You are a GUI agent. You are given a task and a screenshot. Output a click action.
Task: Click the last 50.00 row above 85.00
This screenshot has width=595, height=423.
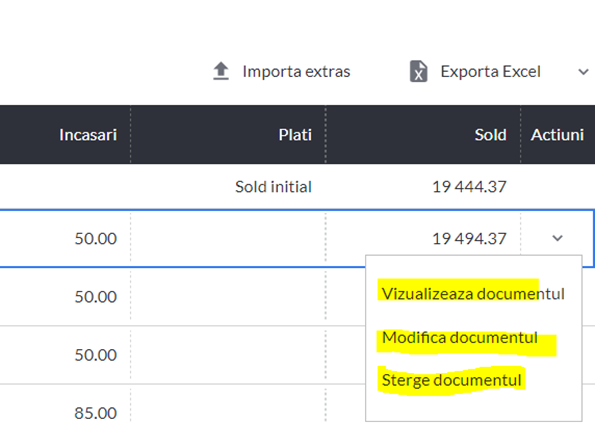coord(95,355)
